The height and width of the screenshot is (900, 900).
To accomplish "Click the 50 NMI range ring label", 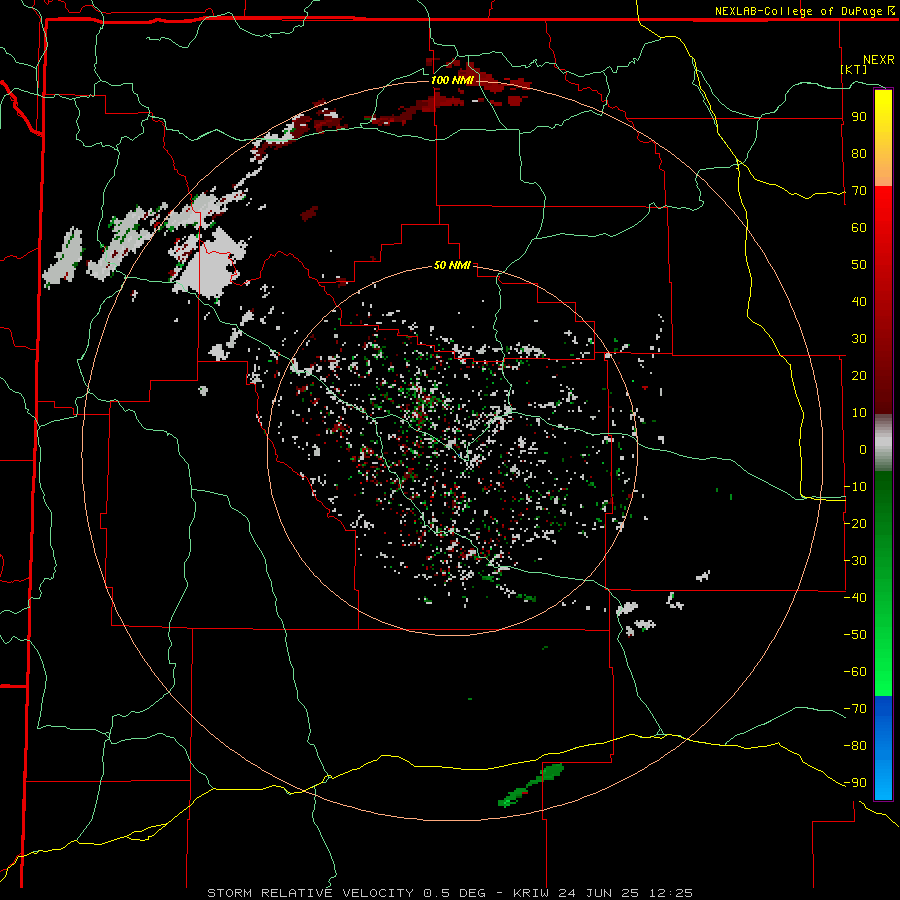I will click(452, 265).
